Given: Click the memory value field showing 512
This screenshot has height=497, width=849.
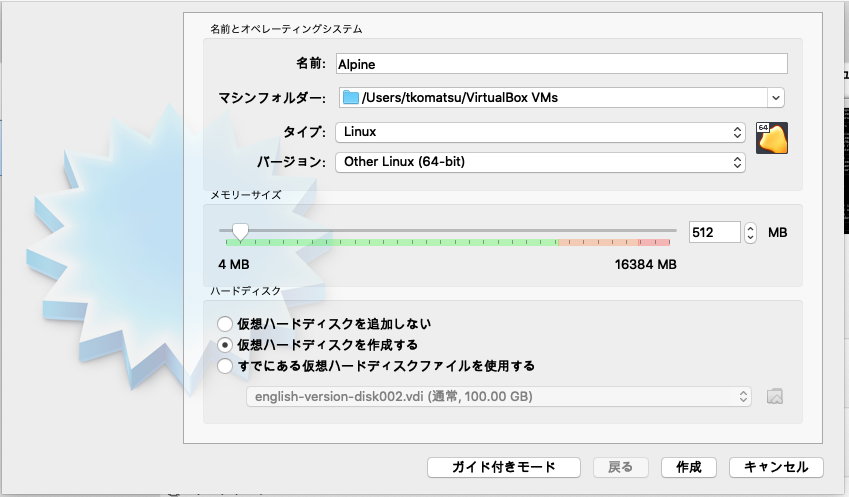Looking at the screenshot, I should point(714,232).
